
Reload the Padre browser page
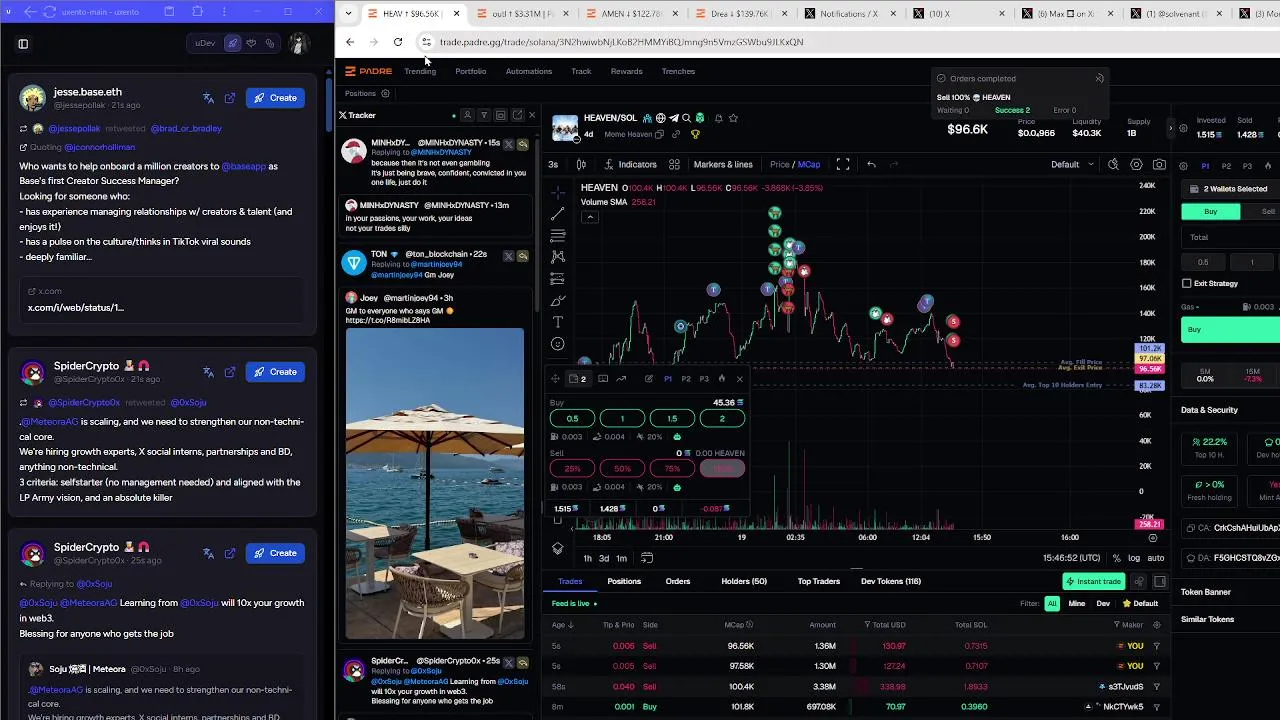[x=398, y=42]
